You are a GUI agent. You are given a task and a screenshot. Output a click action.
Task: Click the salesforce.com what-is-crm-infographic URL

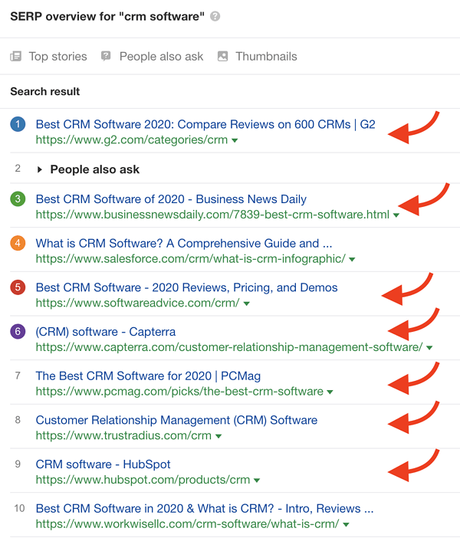coord(191,259)
